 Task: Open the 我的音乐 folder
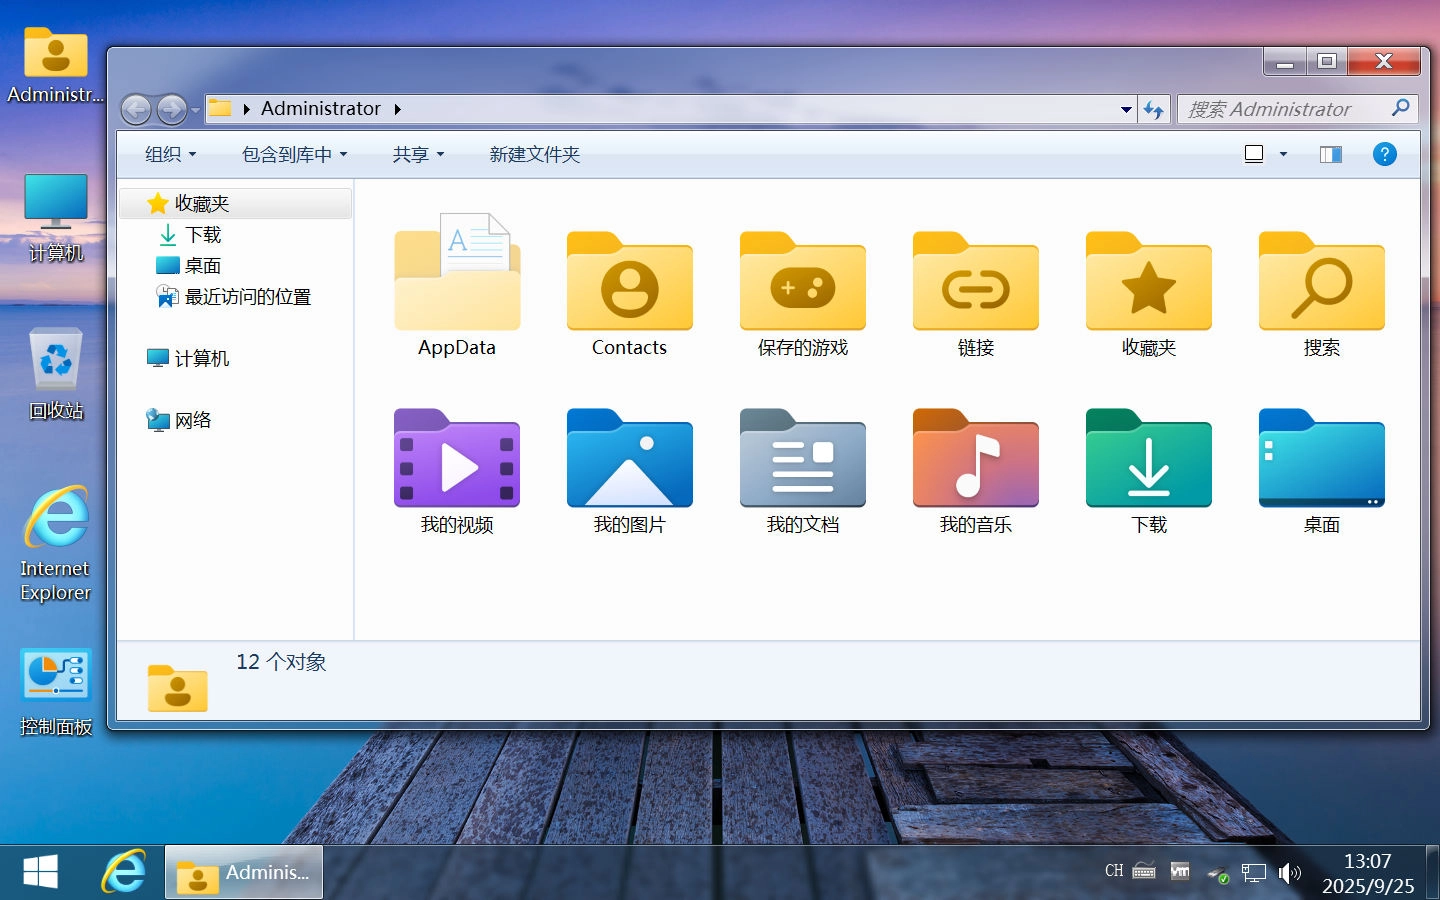[975, 461]
